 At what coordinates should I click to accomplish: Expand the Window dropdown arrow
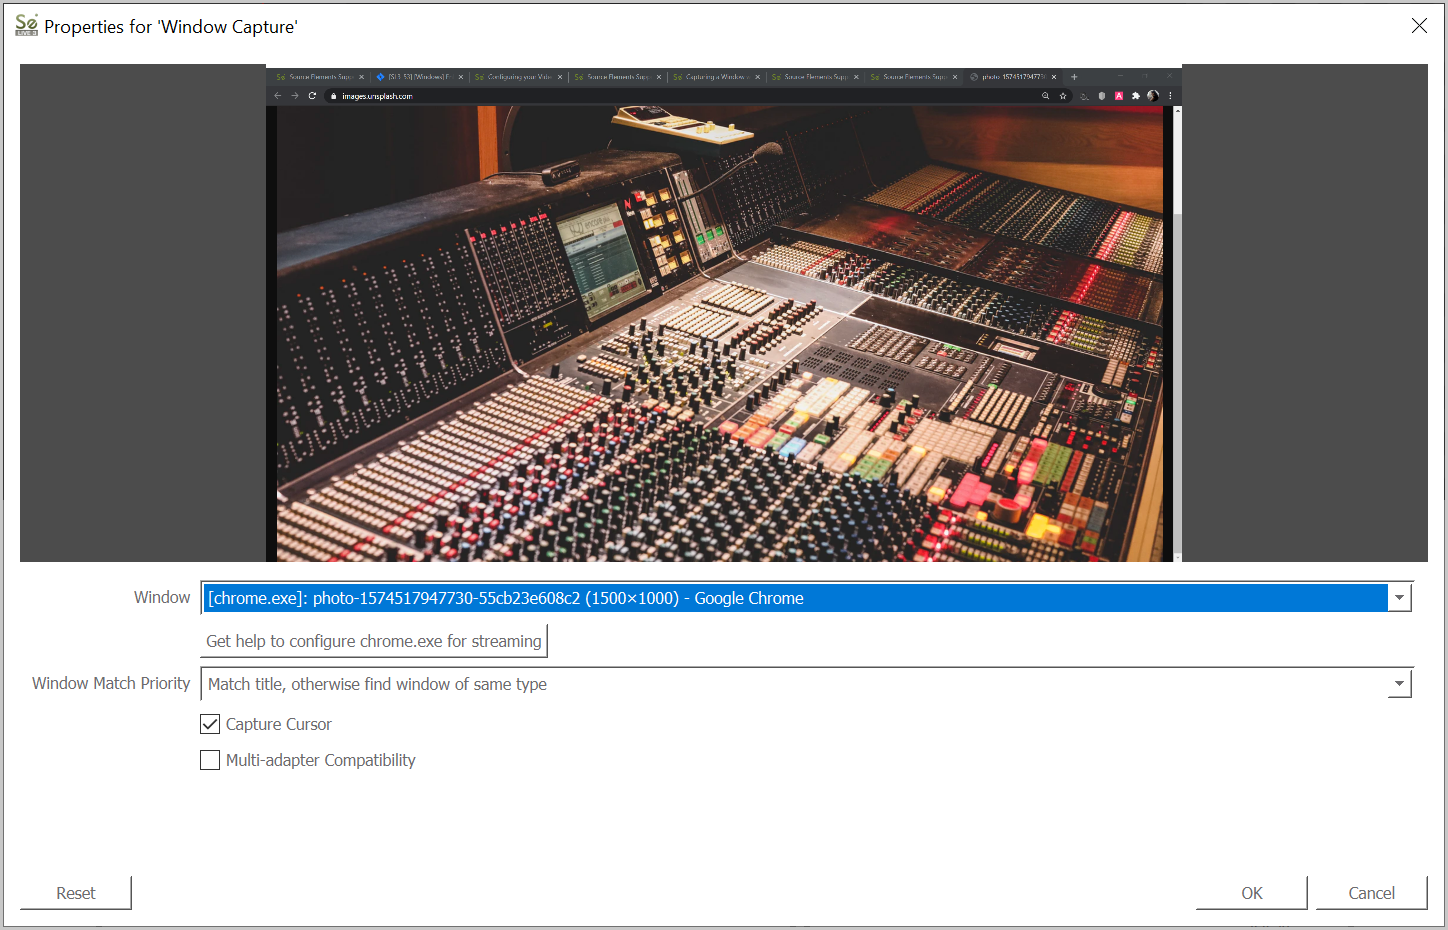point(1399,598)
